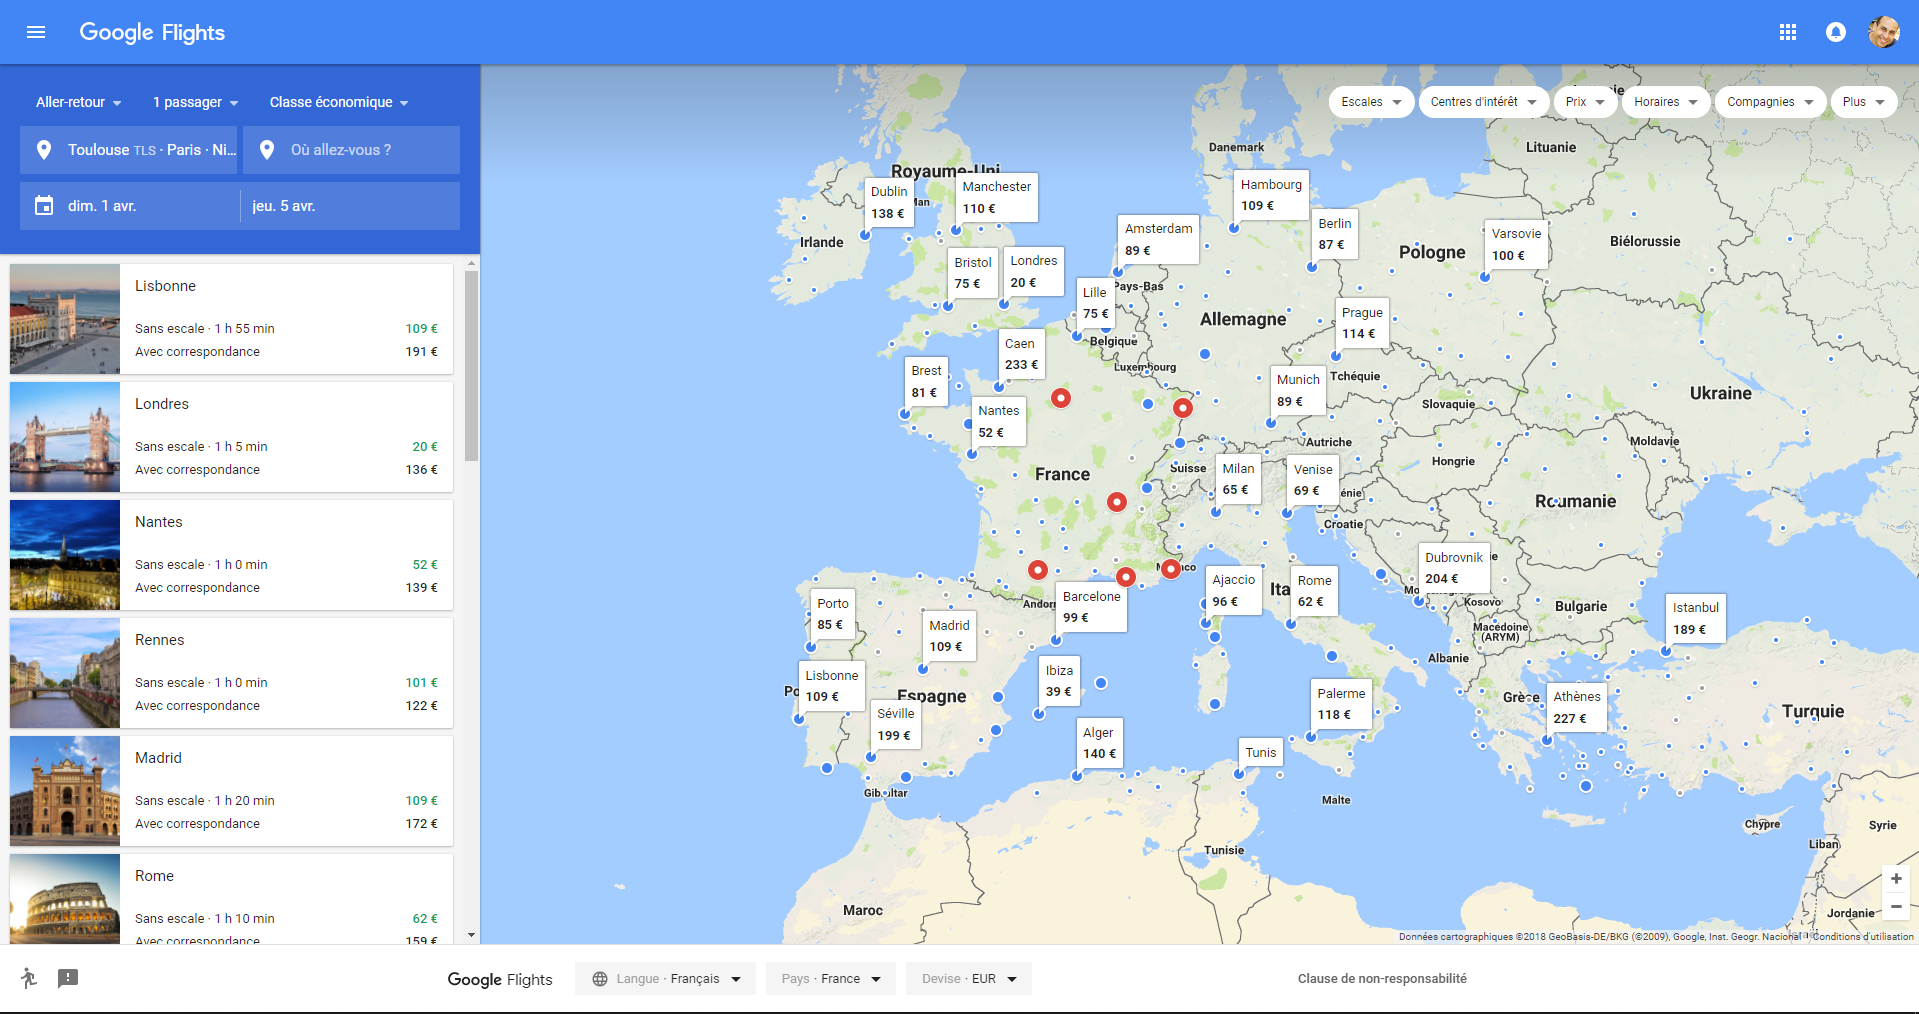The width and height of the screenshot is (1919, 1014).
Task: Open the Rennes destination card
Action: click(231, 673)
